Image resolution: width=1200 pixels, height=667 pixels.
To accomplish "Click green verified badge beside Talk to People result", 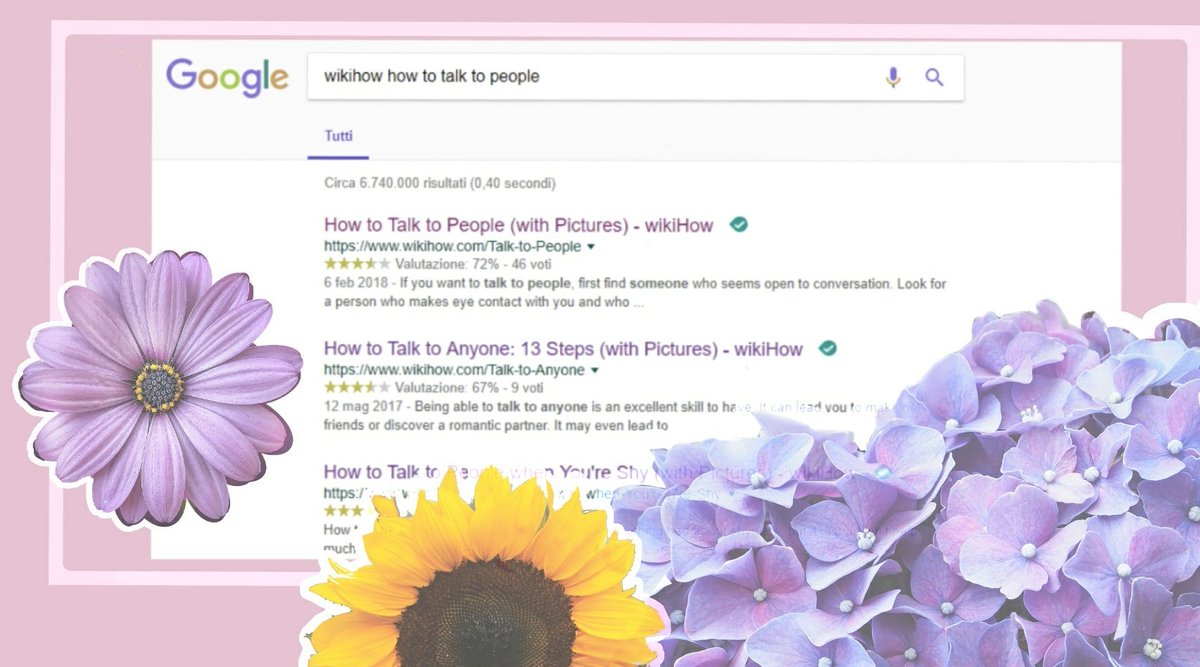I will (x=738, y=224).
